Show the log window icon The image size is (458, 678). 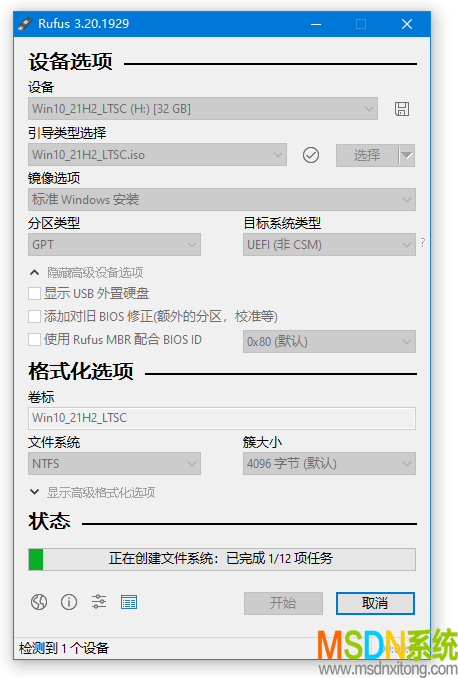click(129, 602)
